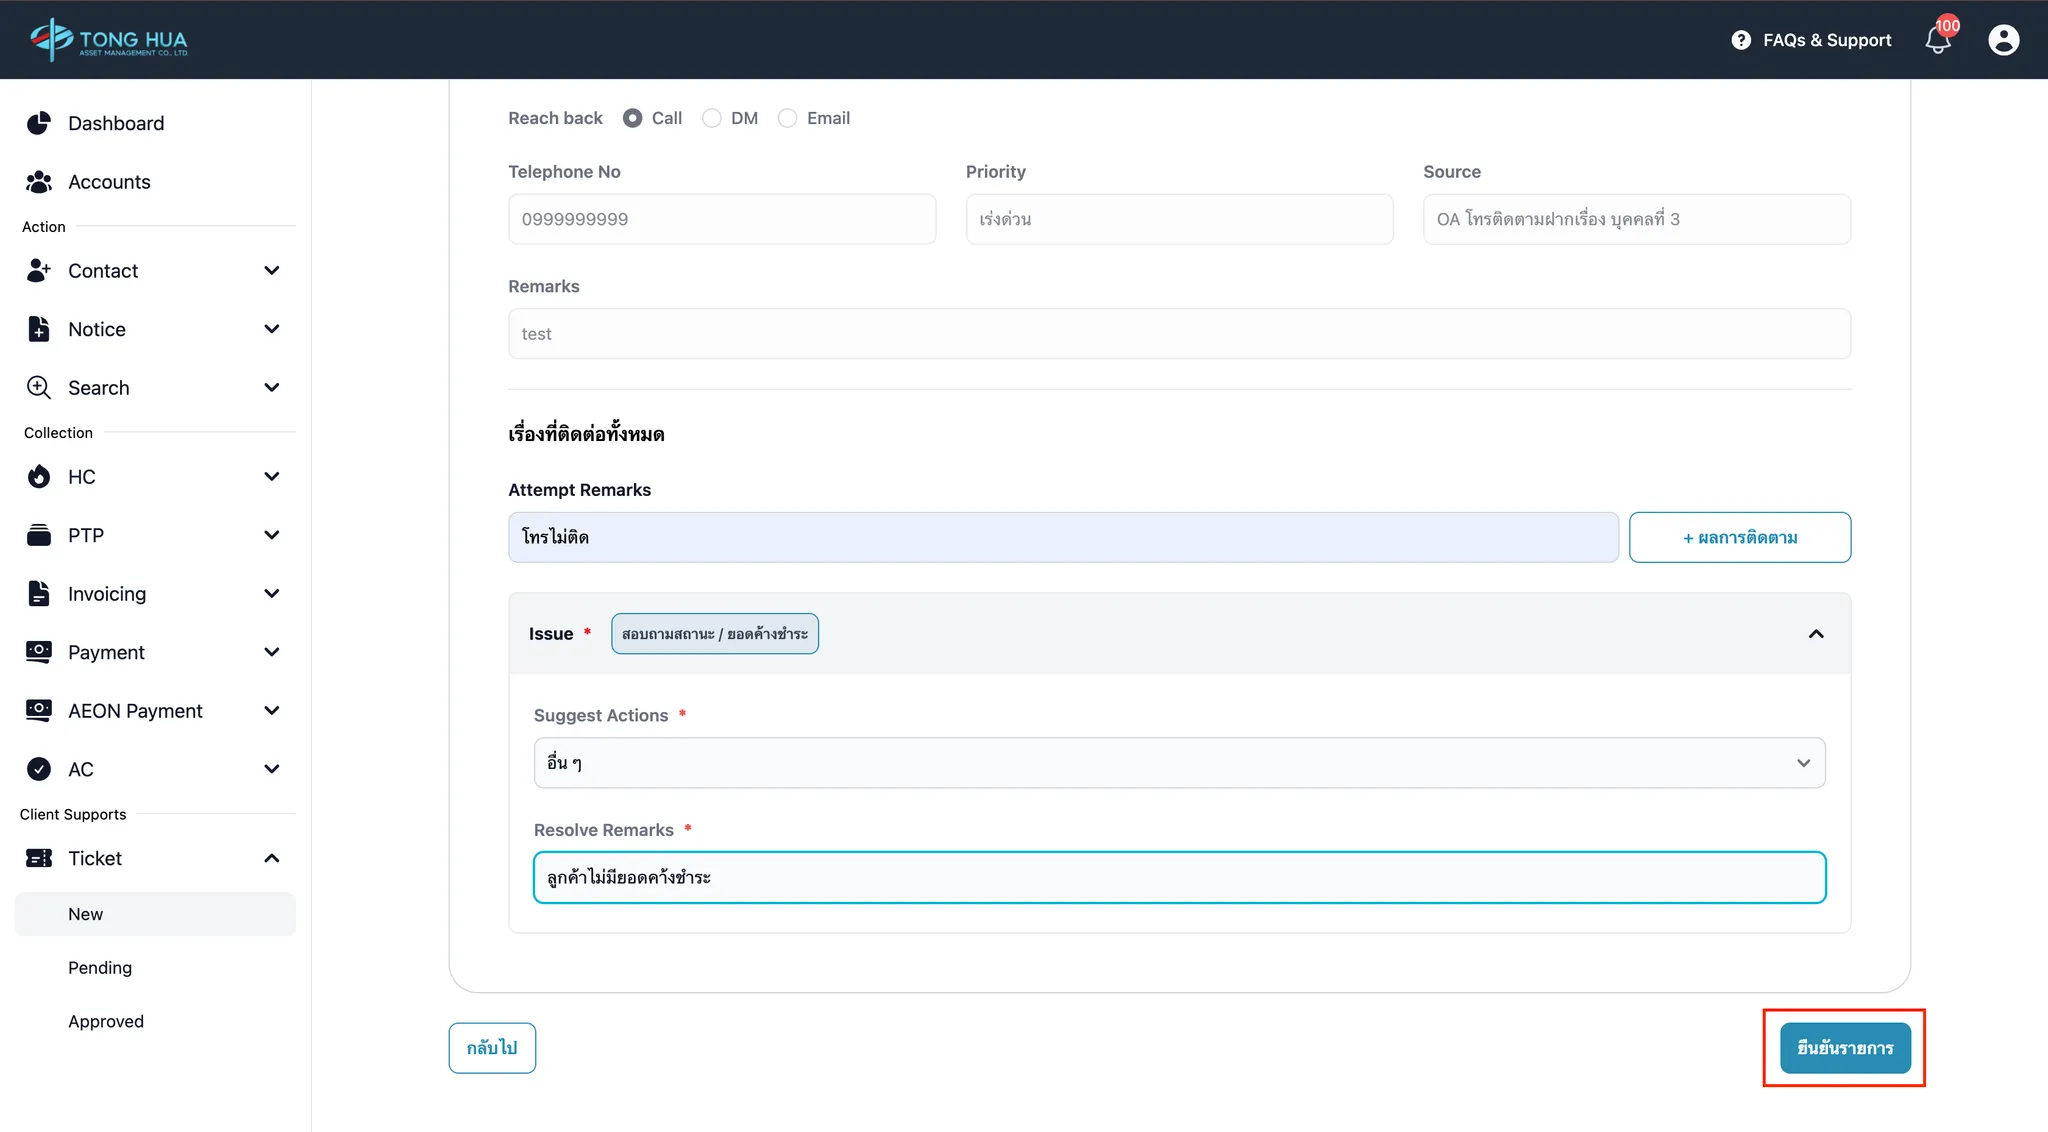Image resolution: width=2048 pixels, height=1132 pixels.
Task: Click the ยืนยันรายการ confirm button
Action: click(x=1844, y=1048)
